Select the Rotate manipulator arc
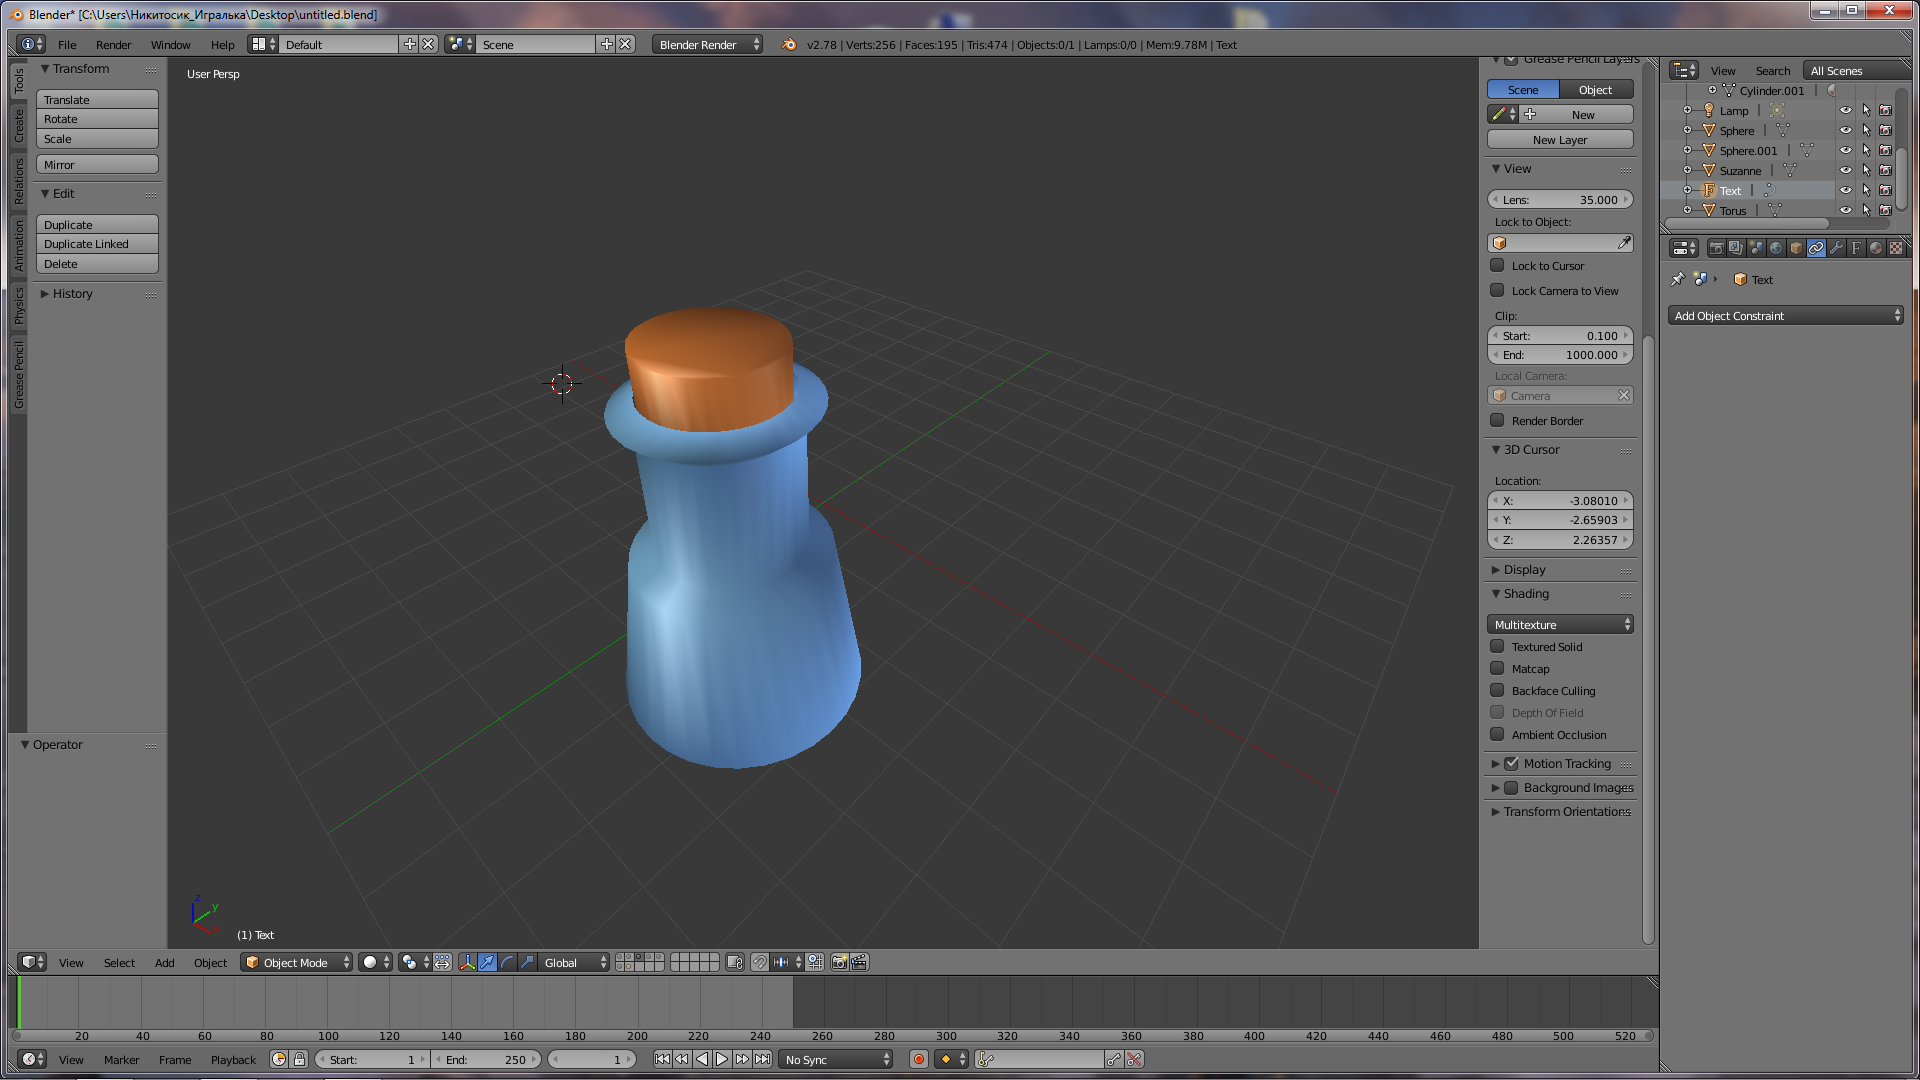The image size is (1920, 1080). tap(507, 962)
